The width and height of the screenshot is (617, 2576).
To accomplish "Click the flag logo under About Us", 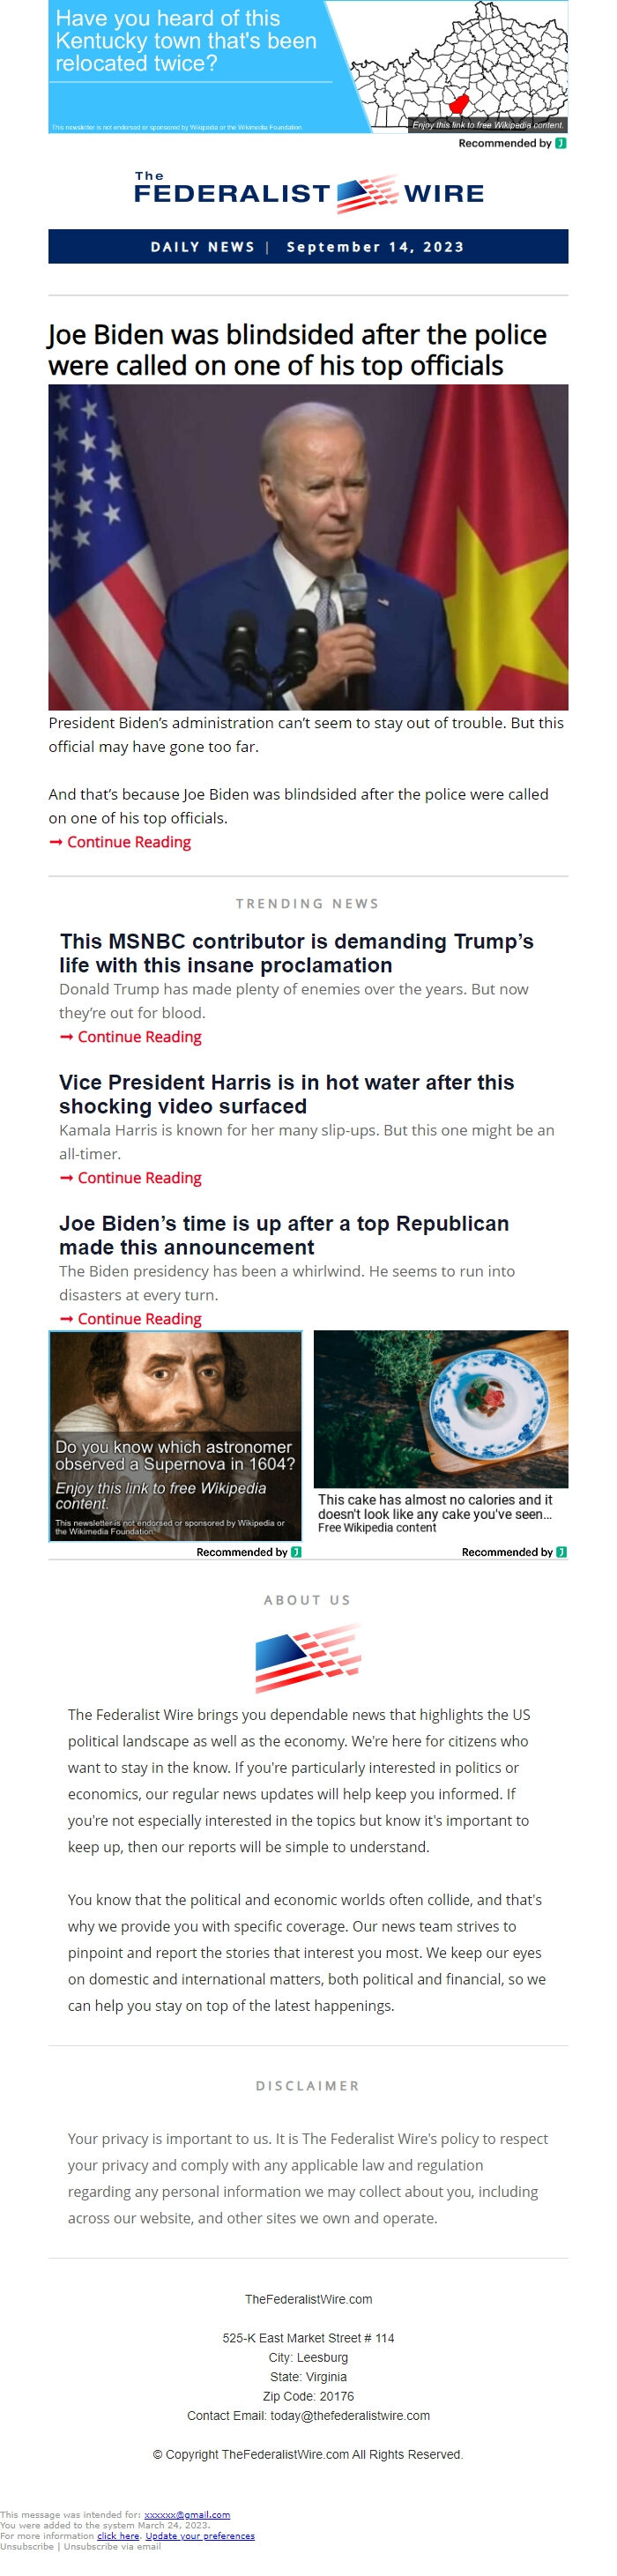I will pos(308,1657).
